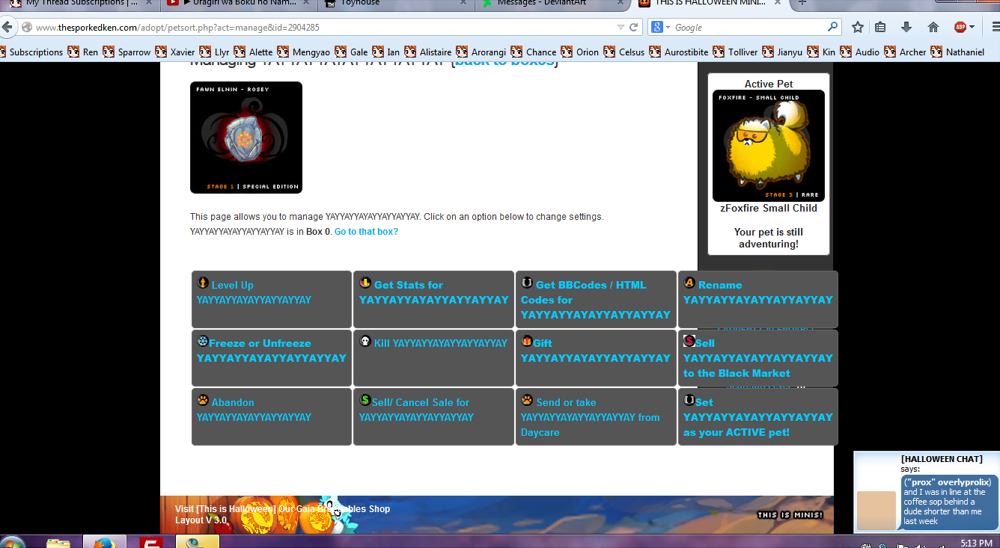This screenshot has width=1000, height=548.
Task: Open the Llyr bookmark
Action: pyautogui.click(x=214, y=52)
